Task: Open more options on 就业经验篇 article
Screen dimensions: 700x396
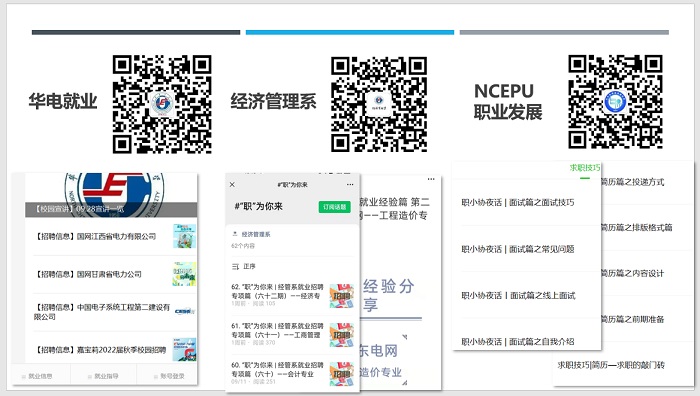Action: tap(431, 179)
